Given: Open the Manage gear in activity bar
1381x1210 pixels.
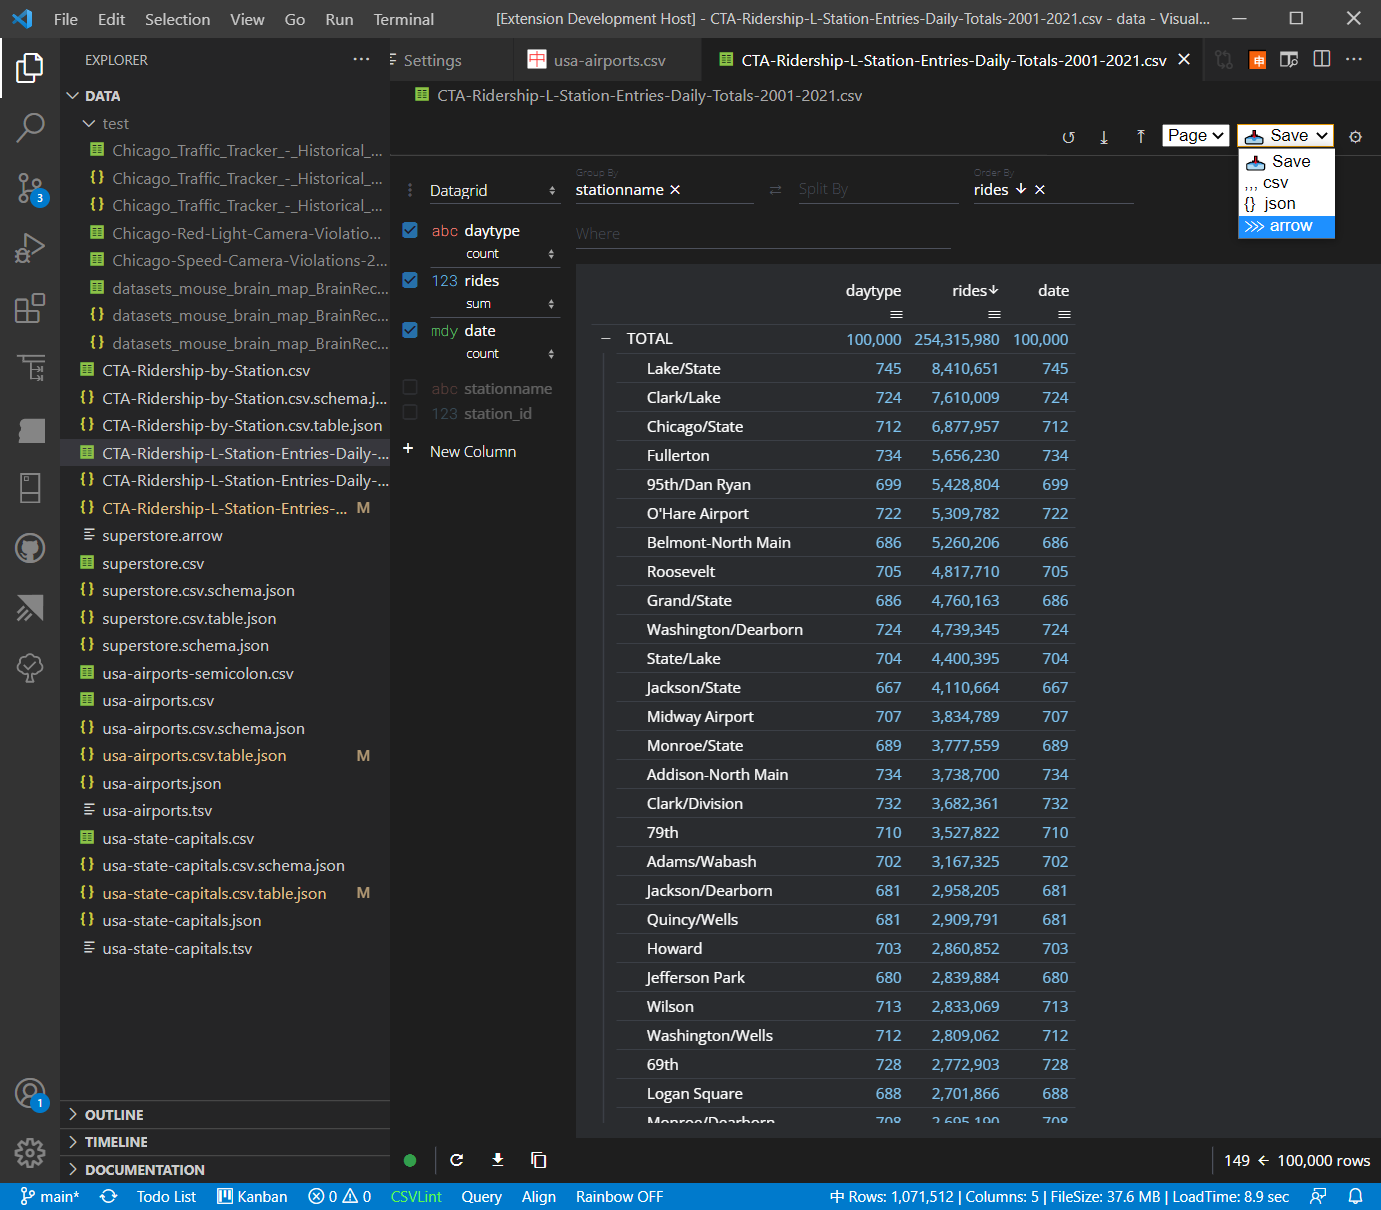Looking at the screenshot, I should 30,1152.
